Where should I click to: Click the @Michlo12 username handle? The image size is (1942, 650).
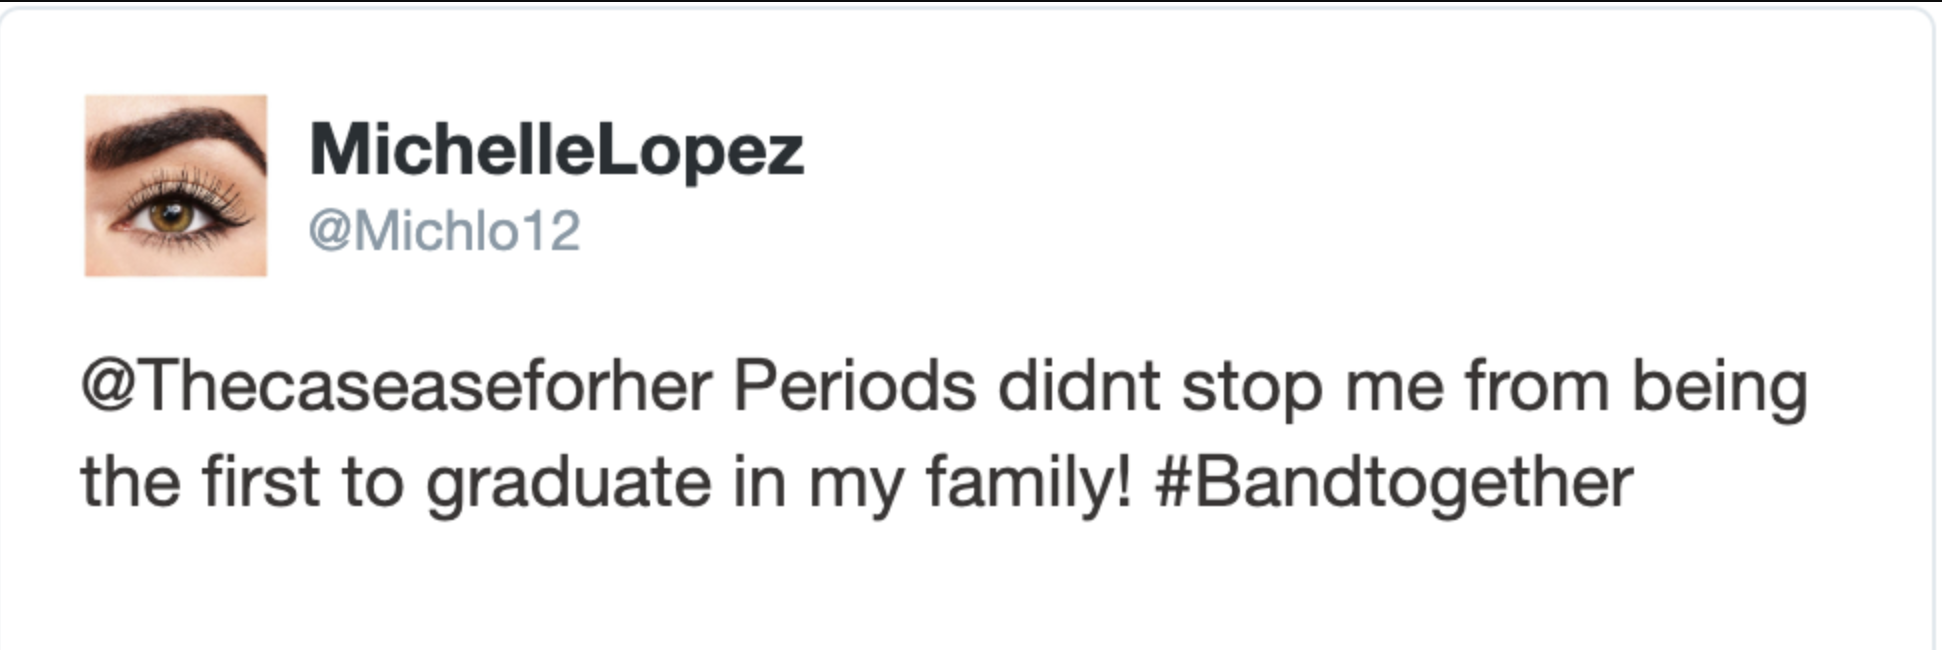click(x=444, y=231)
